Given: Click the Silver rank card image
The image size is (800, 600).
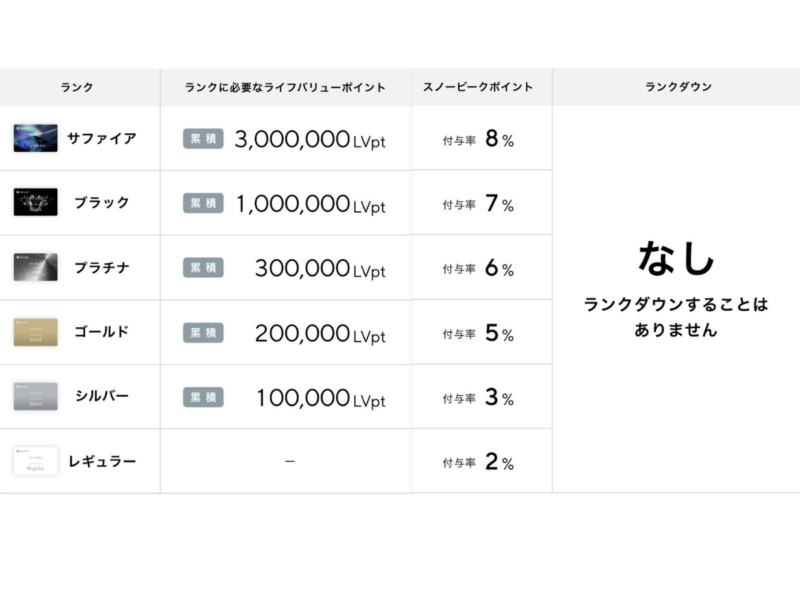Looking at the screenshot, I should pos(35,397).
